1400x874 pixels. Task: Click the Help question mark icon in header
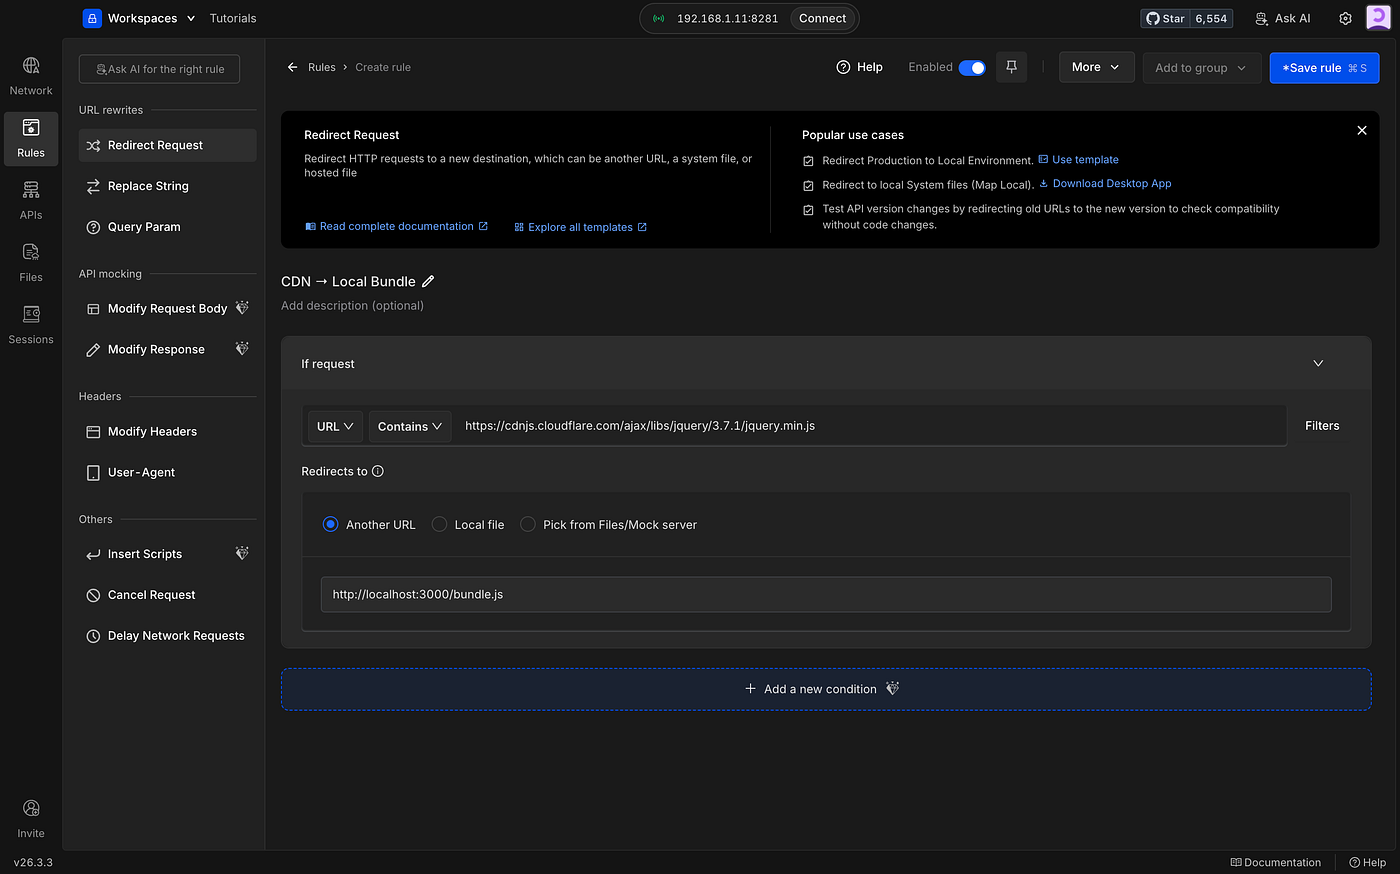pyautogui.click(x=844, y=67)
